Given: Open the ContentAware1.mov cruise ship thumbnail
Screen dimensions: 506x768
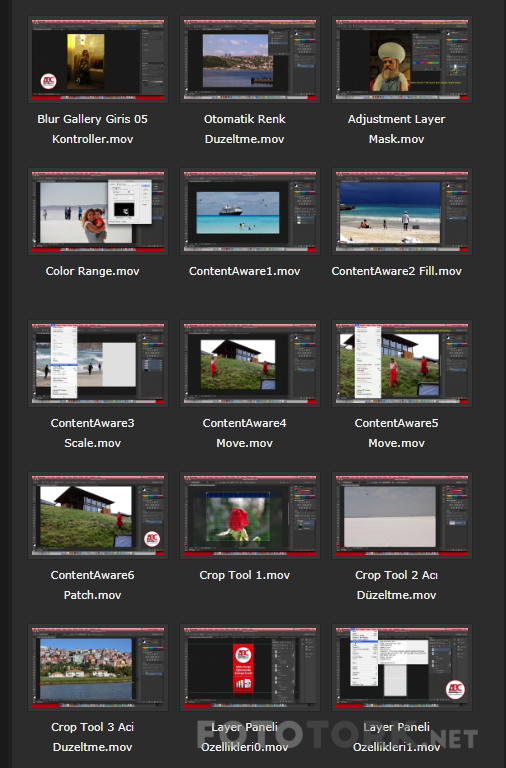Looking at the screenshot, I should pyautogui.click(x=250, y=212).
